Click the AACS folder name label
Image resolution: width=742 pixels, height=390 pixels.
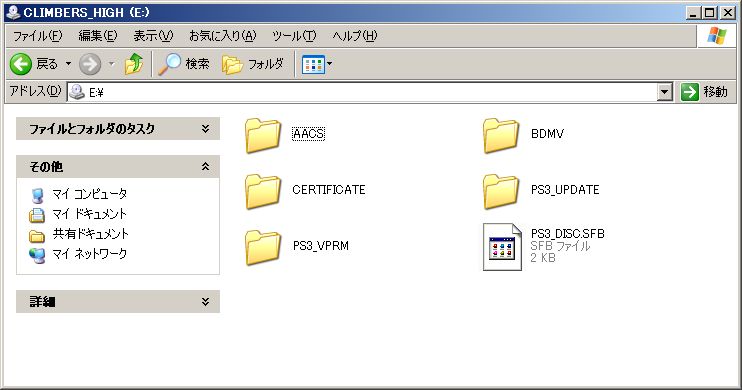pos(309,134)
